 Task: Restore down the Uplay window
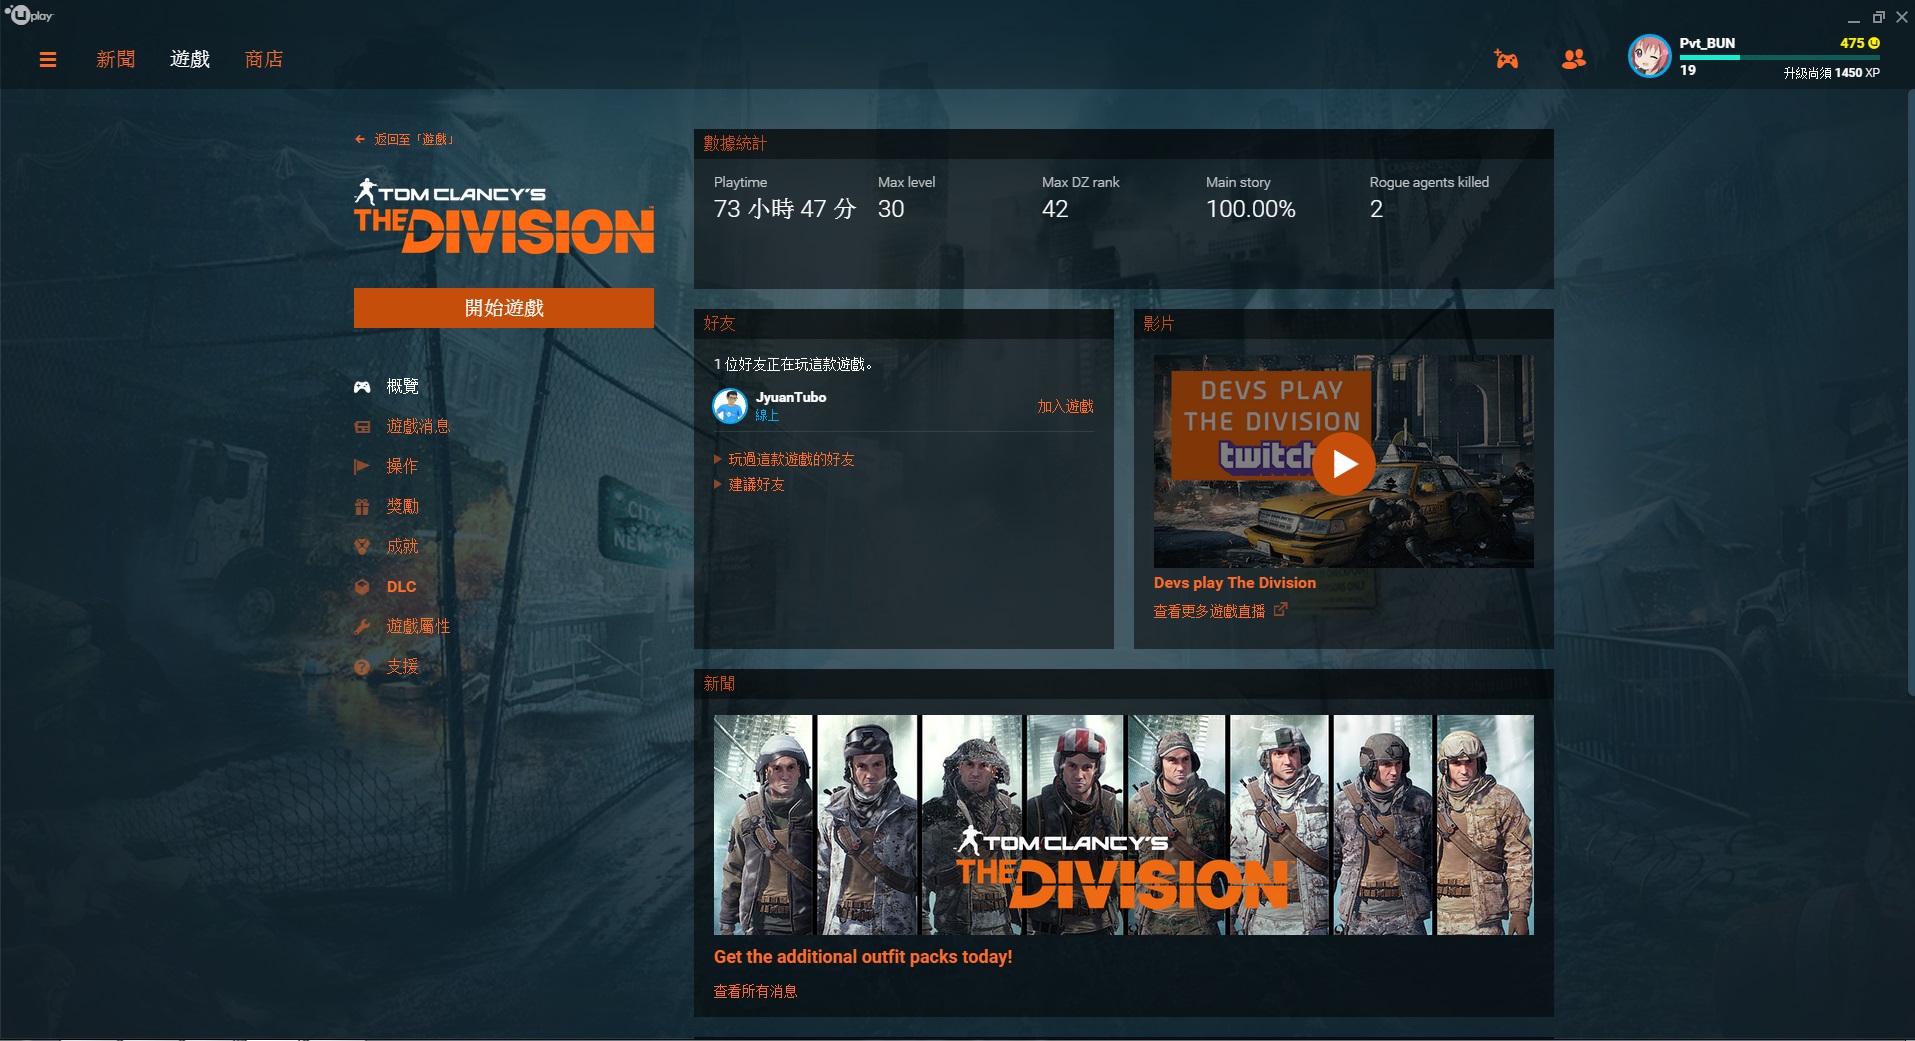tap(1879, 17)
